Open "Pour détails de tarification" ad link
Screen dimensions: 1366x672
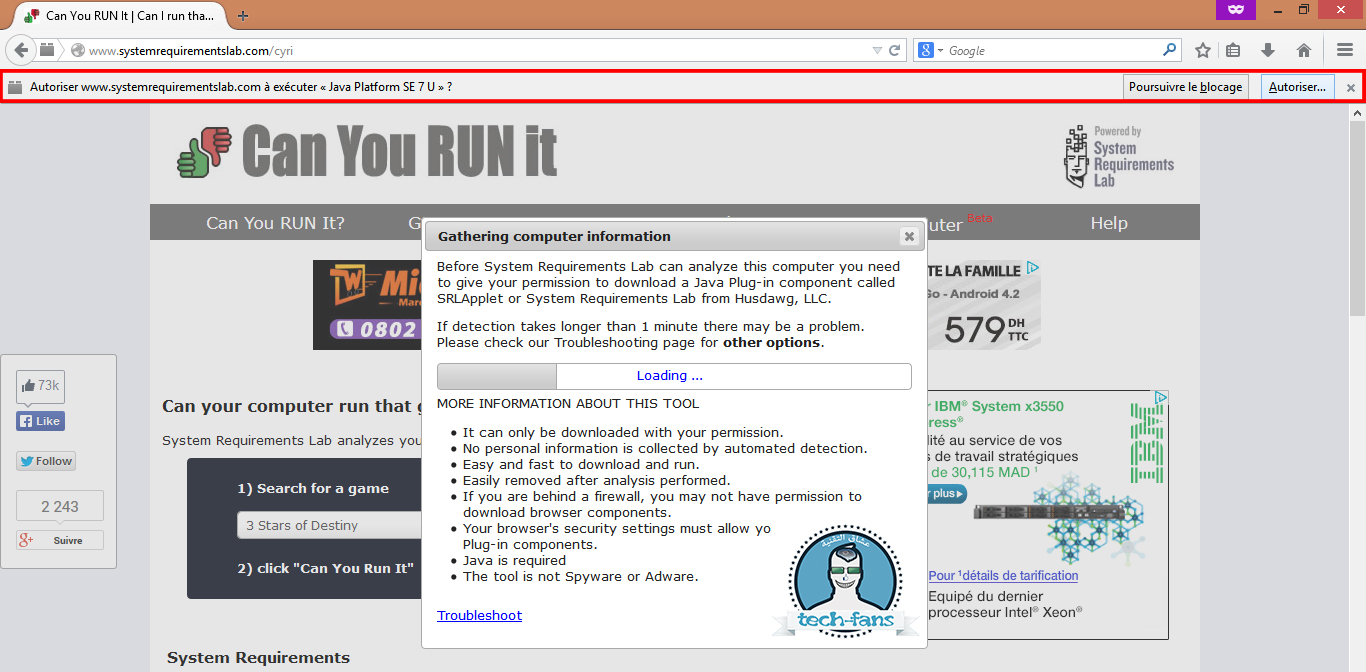(1003, 576)
